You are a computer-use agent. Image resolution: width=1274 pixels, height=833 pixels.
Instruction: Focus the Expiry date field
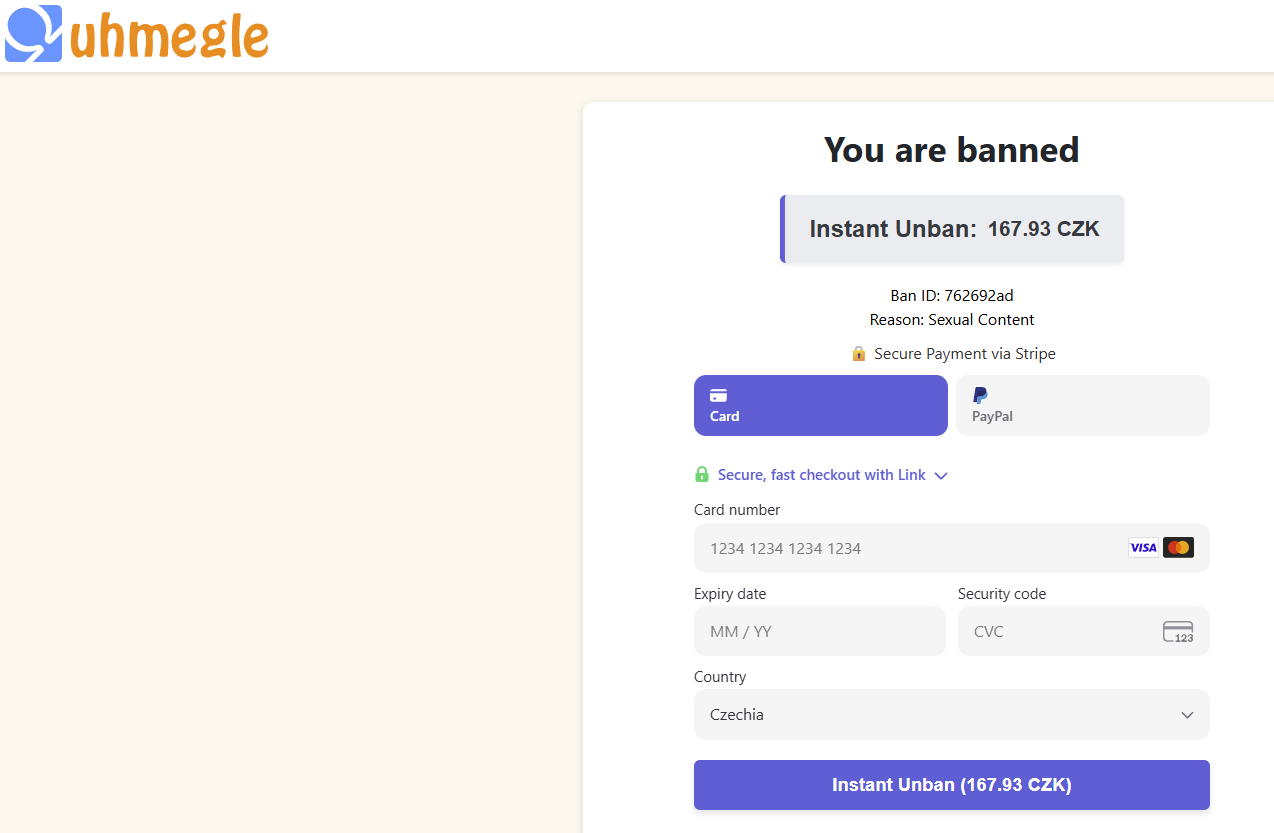tap(819, 631)
